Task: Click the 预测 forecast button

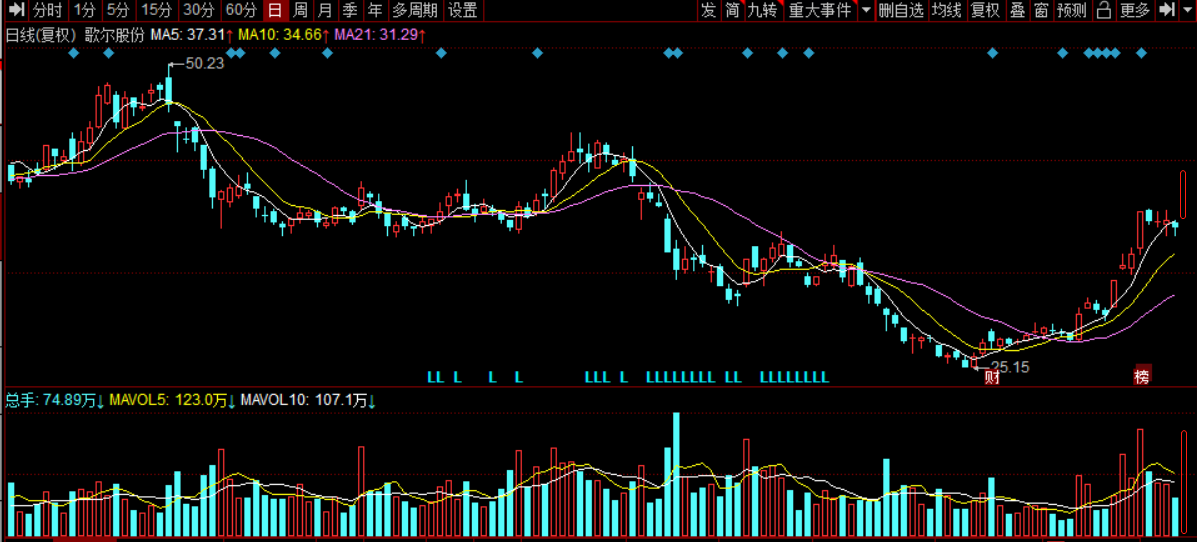Action: tap(1071, 10)
